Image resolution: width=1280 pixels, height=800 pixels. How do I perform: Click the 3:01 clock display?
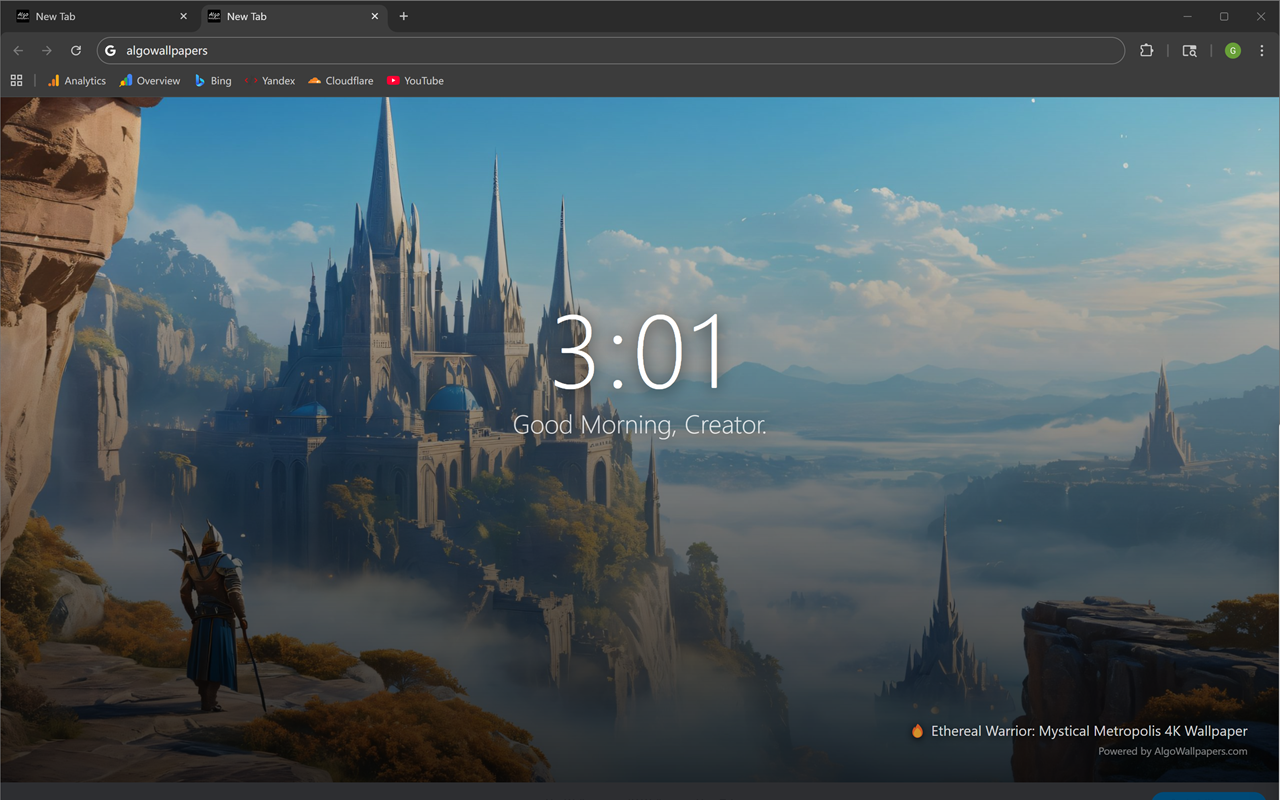640,353
